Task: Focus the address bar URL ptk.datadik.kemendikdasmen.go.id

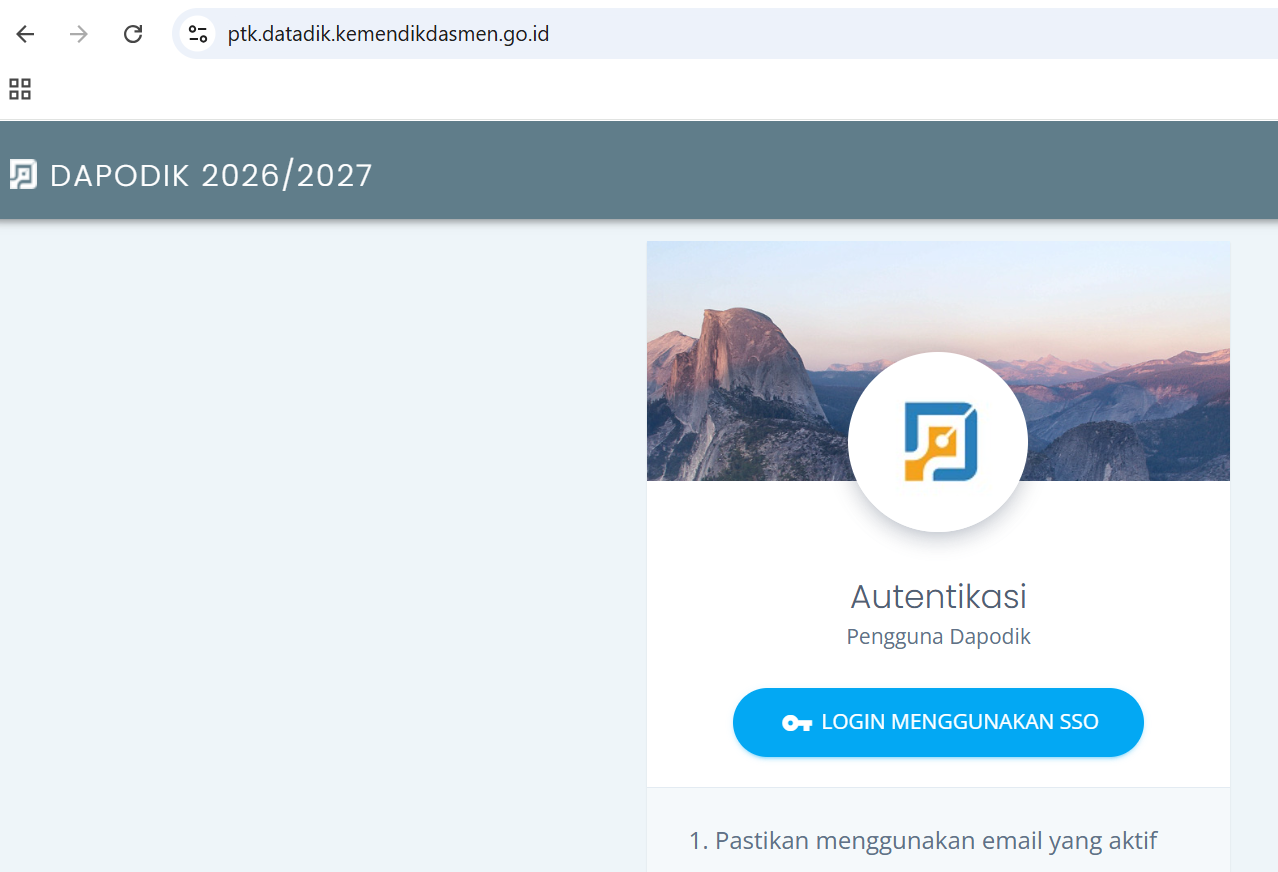Action: tap(388, 34)
